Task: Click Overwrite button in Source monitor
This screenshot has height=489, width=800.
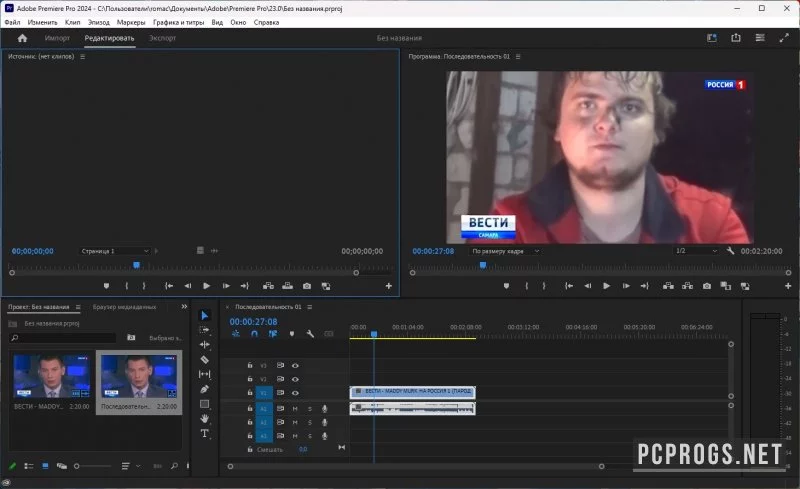Action: click(287, 286)
